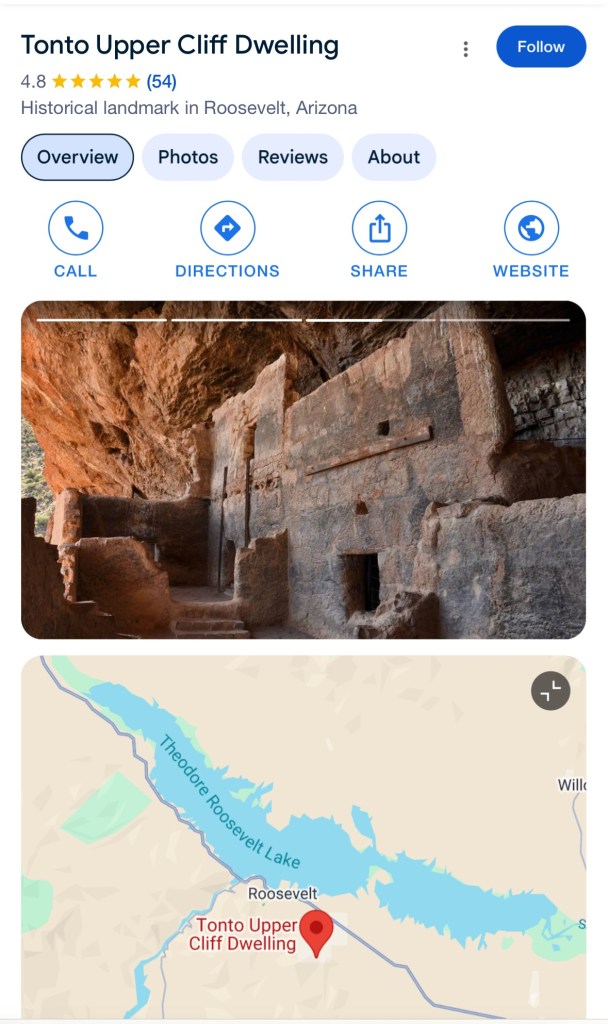608x1024 pixels.
Task: Switch to the Photos tab
Action: (x=187, y=157)
